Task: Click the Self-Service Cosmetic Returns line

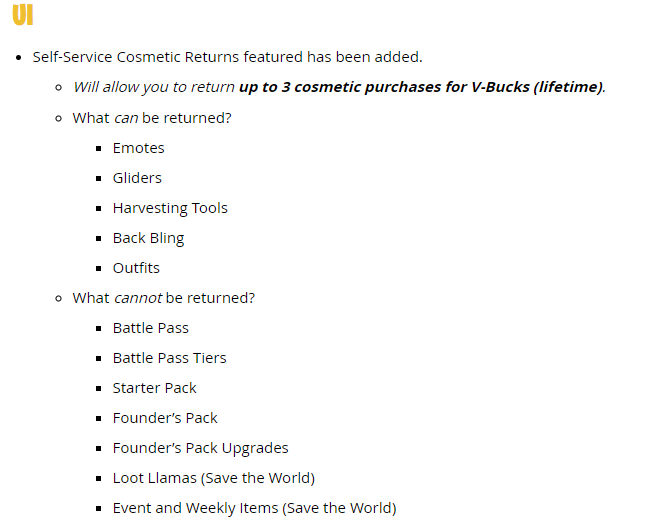Action: 227,57
